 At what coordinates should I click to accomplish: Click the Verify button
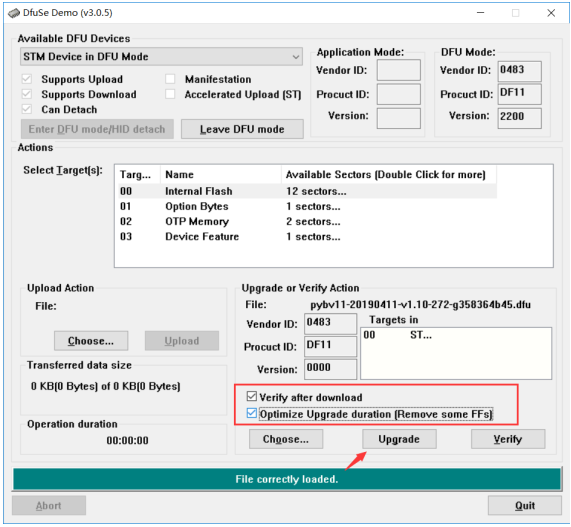pos(508,439)
